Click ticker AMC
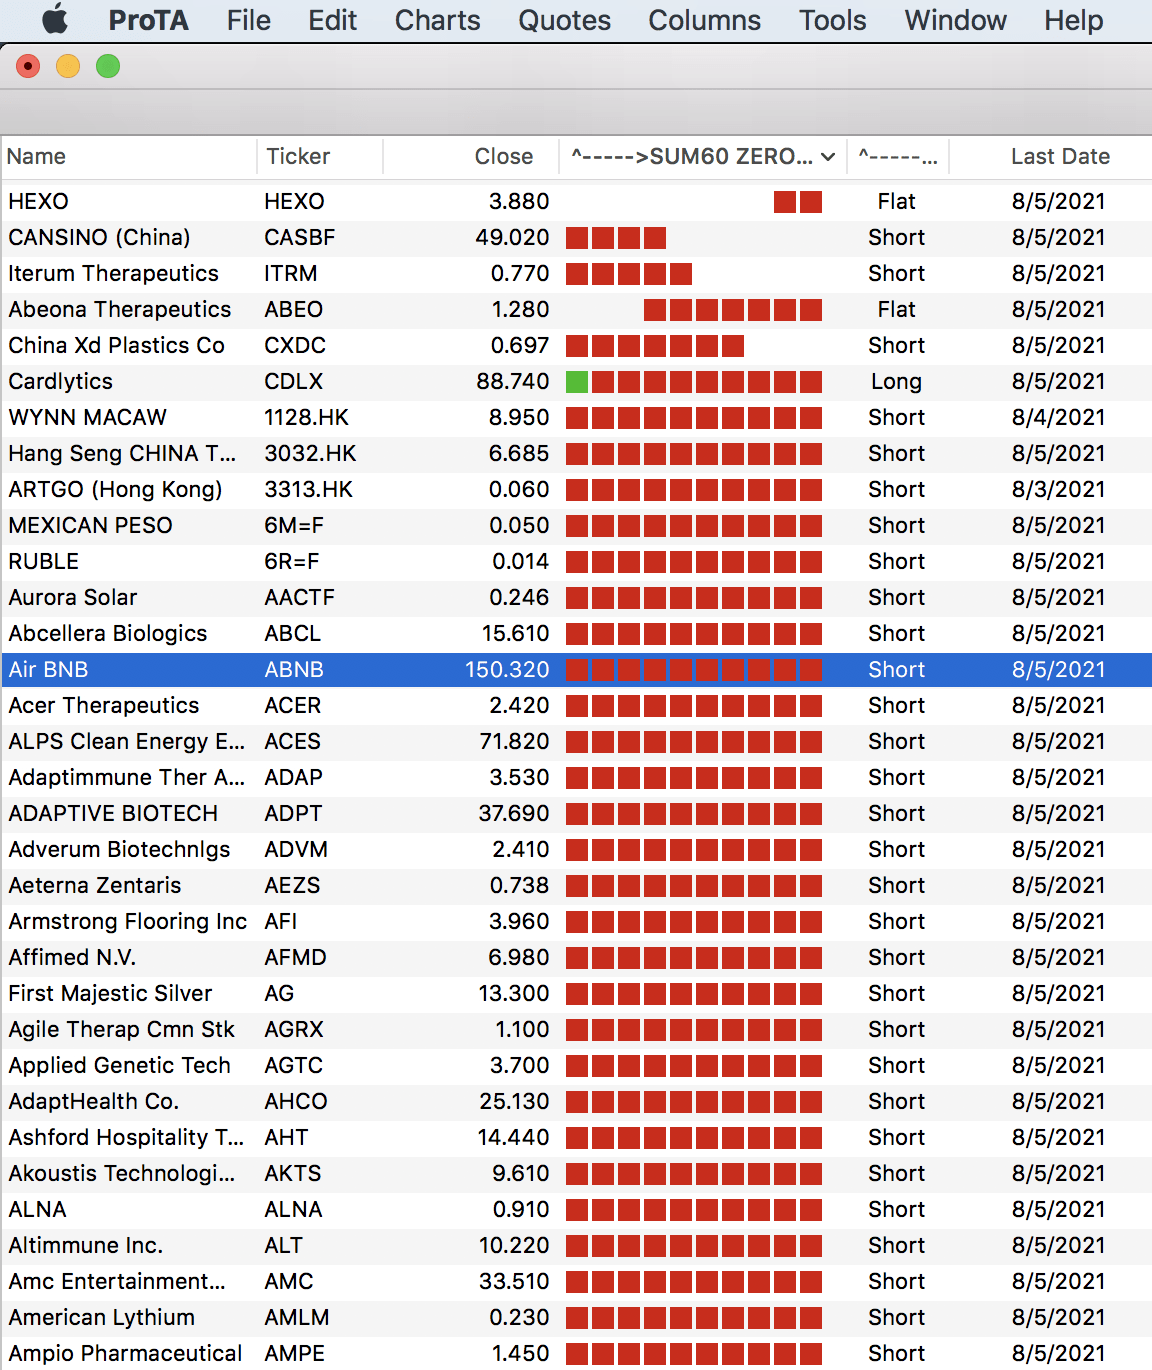 coord(288,1281)
